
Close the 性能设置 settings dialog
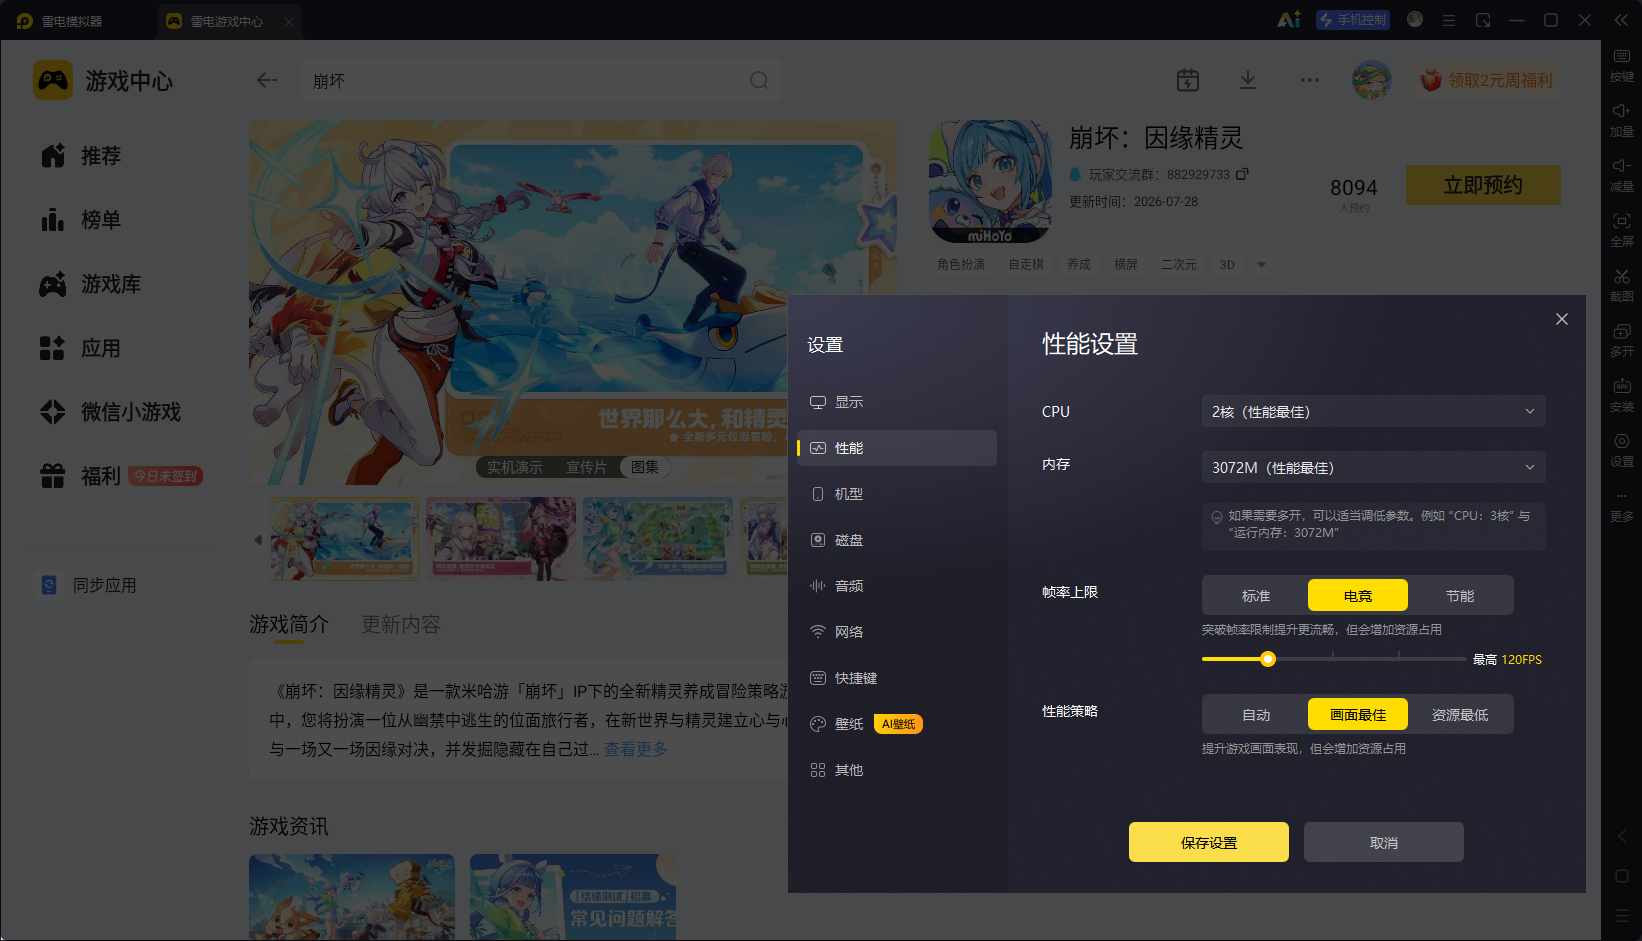(x=1562, y=319)
